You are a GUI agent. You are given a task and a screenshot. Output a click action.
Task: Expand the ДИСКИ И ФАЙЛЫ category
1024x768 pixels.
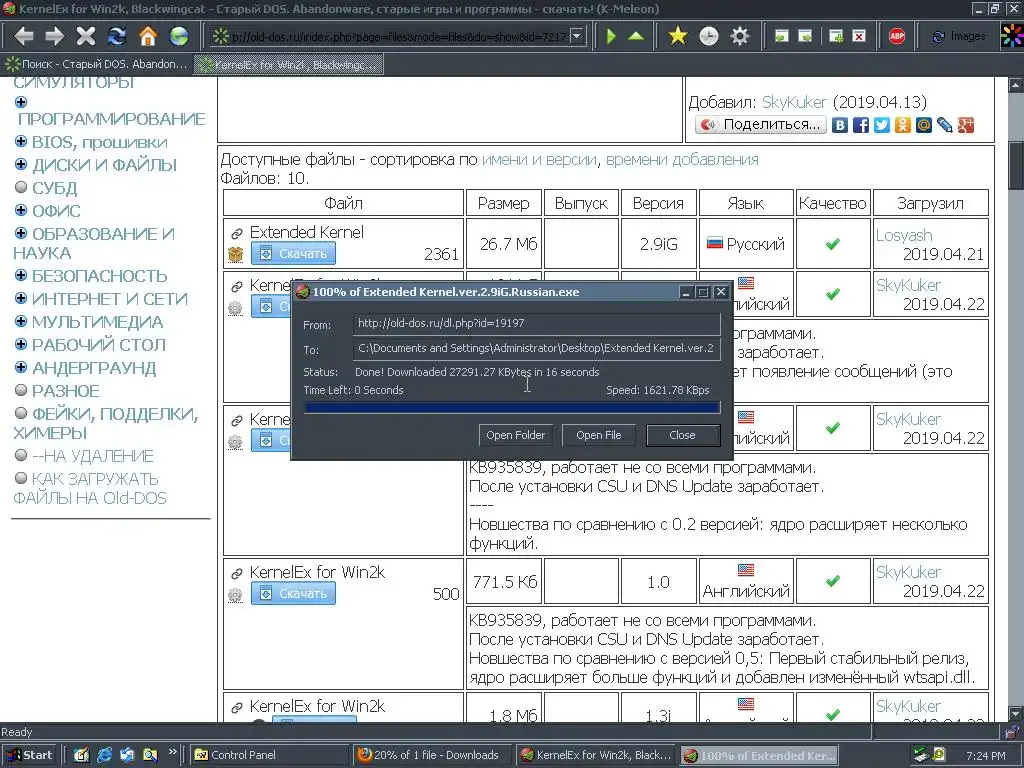[x=21, y=164]
